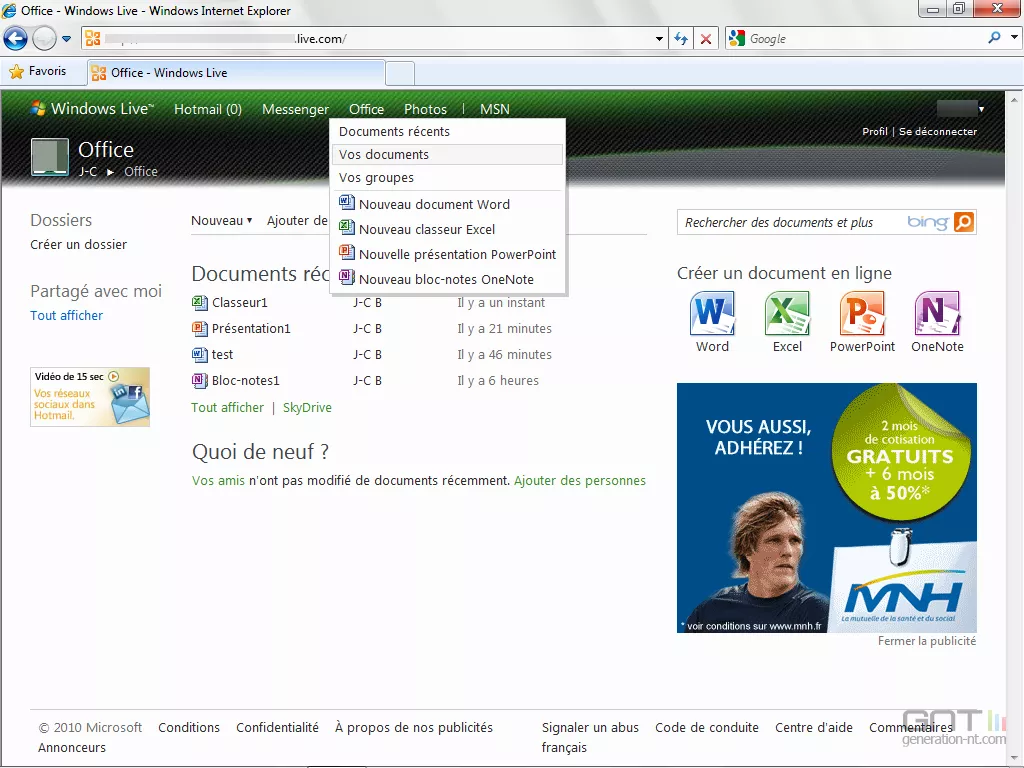1024x768 pixels.
Task: Open Confidentialité footer link
Action: click(278, 728)
